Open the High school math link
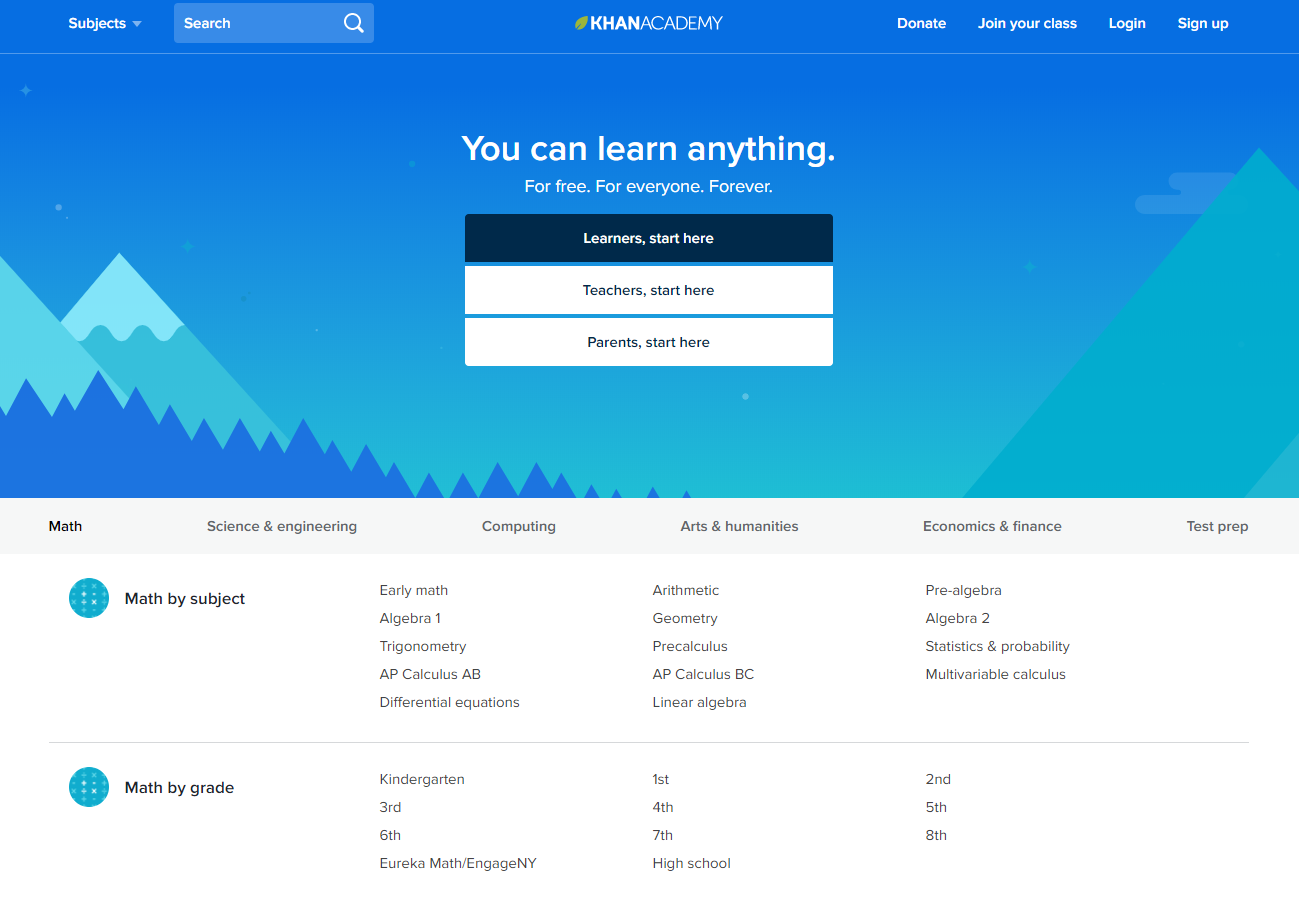Viewport: 1299px width, 903px height. [692, 863]
